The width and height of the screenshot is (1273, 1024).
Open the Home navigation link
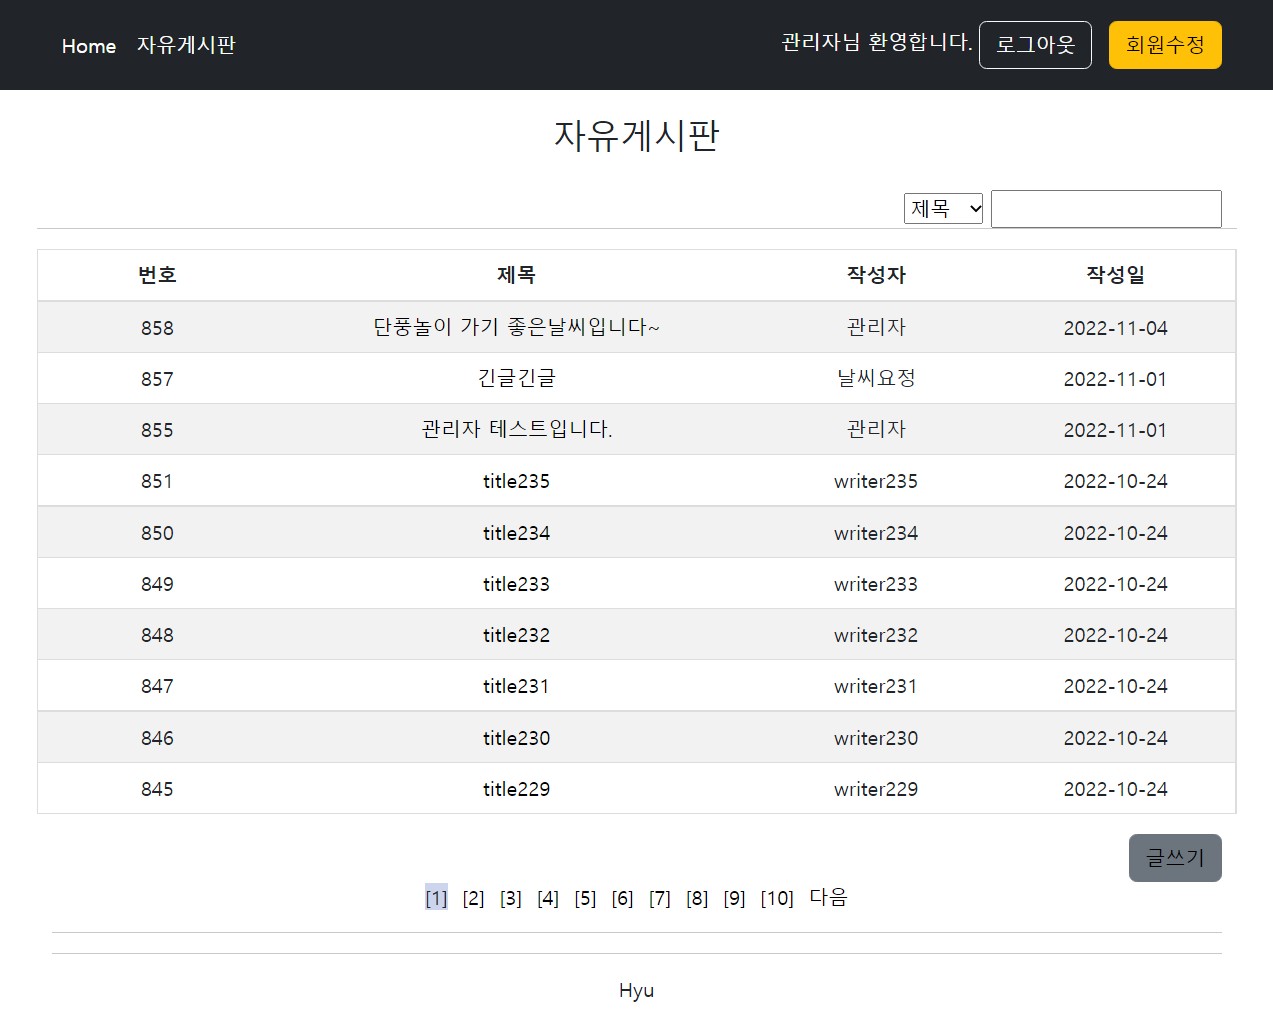89,46
